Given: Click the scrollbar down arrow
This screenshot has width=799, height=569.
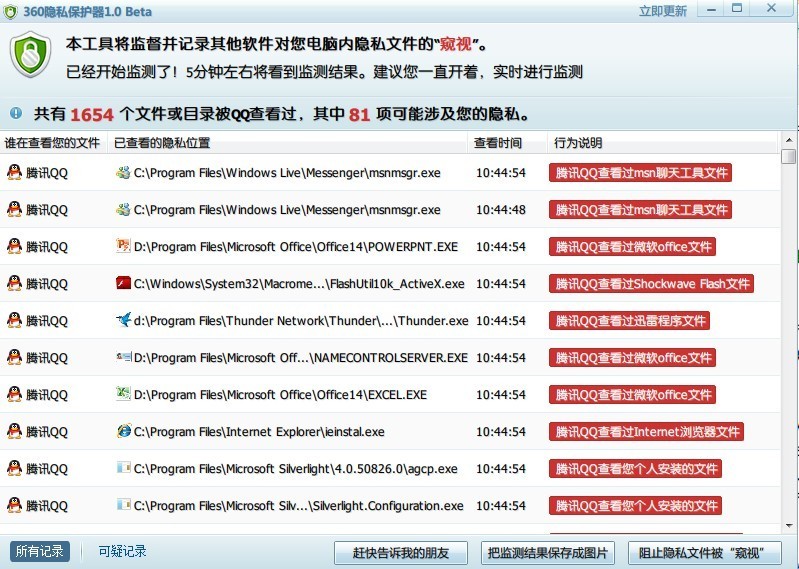Looking at the screenshot, I should point(789,526).
